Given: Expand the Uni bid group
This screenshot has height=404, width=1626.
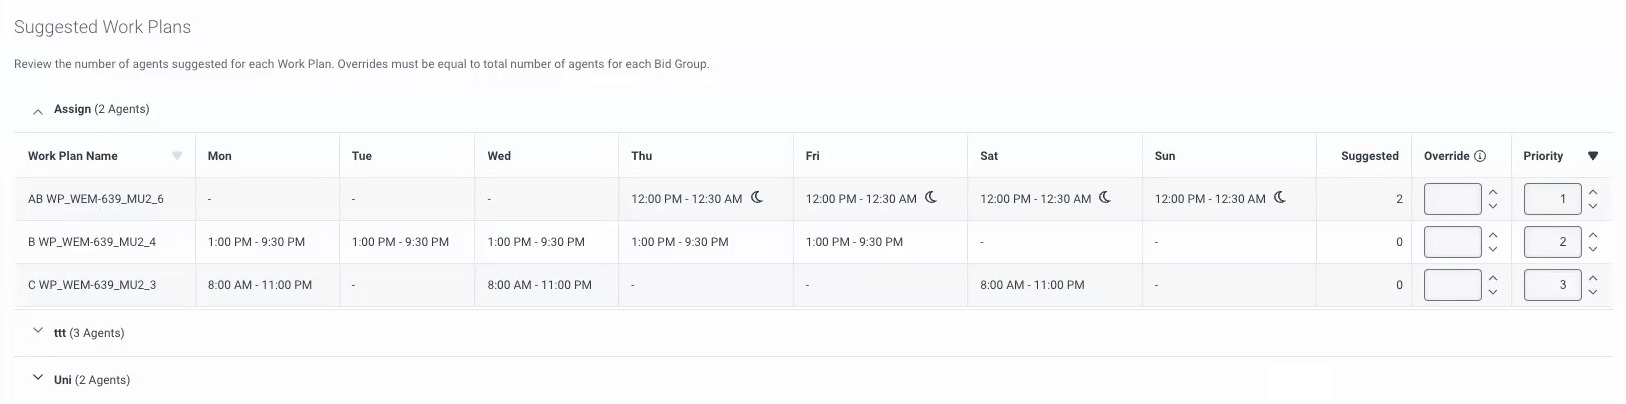Looking at the screenshot, I should tap(38, 378).
